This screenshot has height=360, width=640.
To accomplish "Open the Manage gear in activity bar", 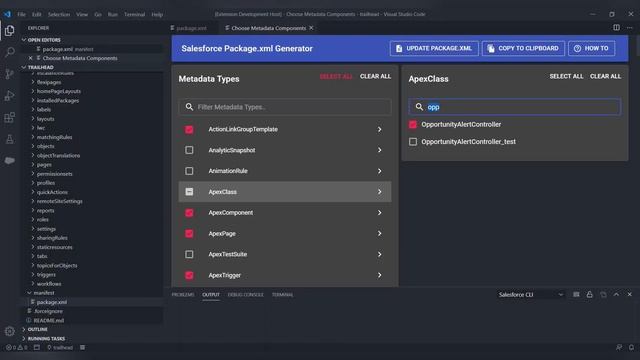I will coord(9,331).
